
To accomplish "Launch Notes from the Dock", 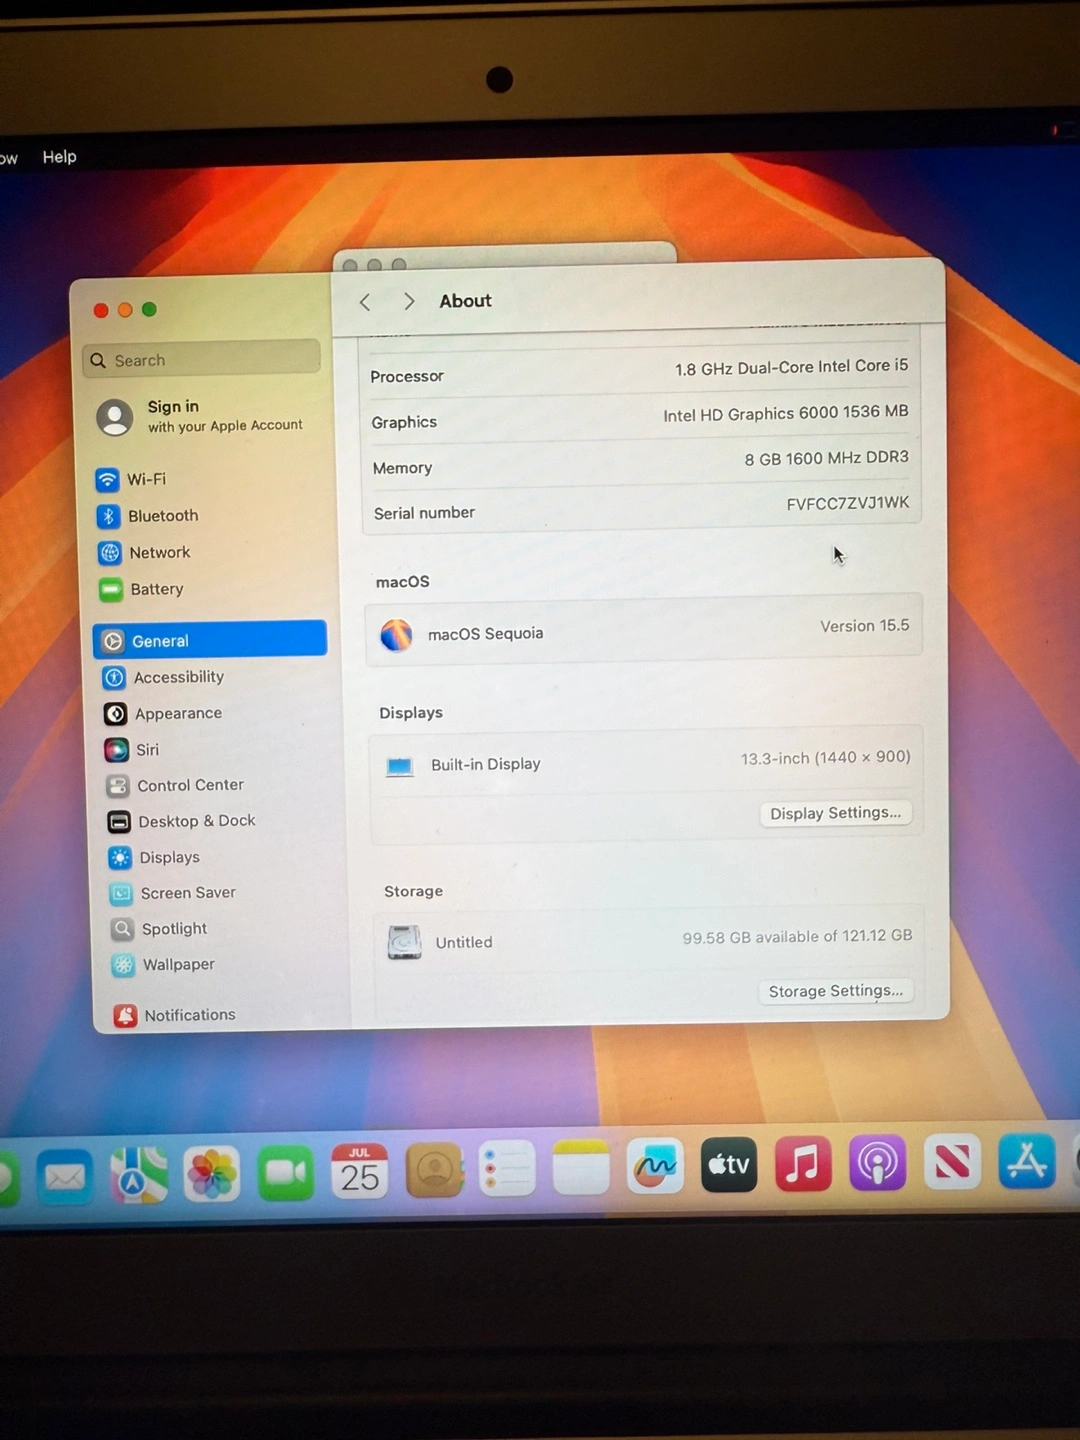I will pos(581,1167).
